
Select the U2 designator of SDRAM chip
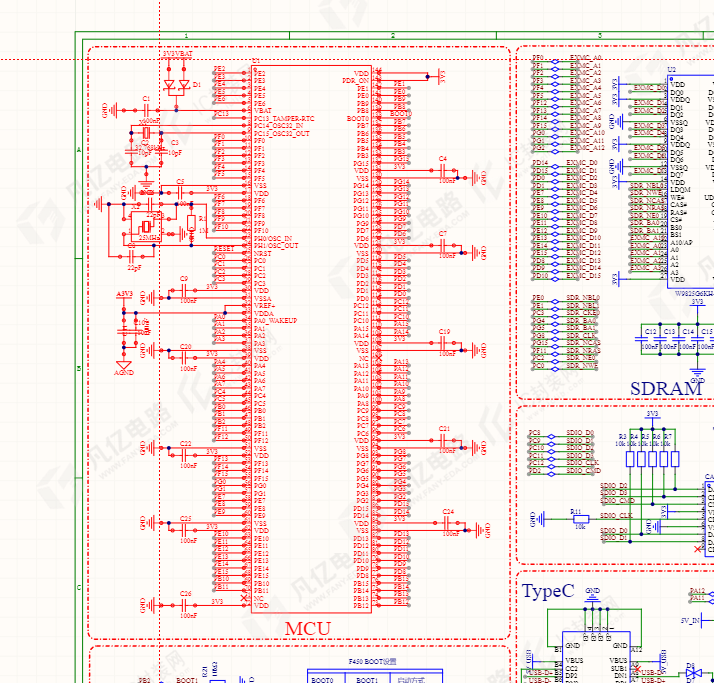tap(672, 69)
